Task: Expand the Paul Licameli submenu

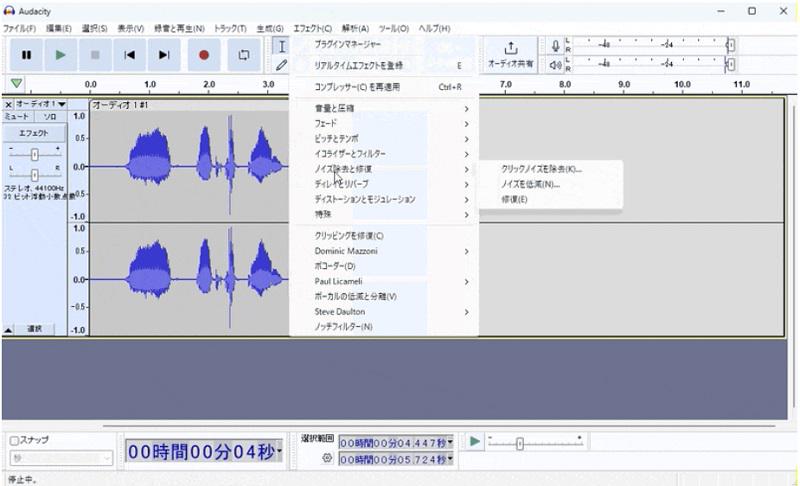Action: (x=384, y=281)
